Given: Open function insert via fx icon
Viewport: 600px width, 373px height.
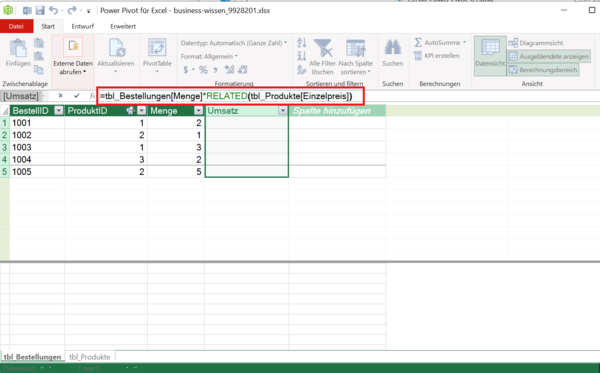Looking at the screenshot, I should [92, 96].
